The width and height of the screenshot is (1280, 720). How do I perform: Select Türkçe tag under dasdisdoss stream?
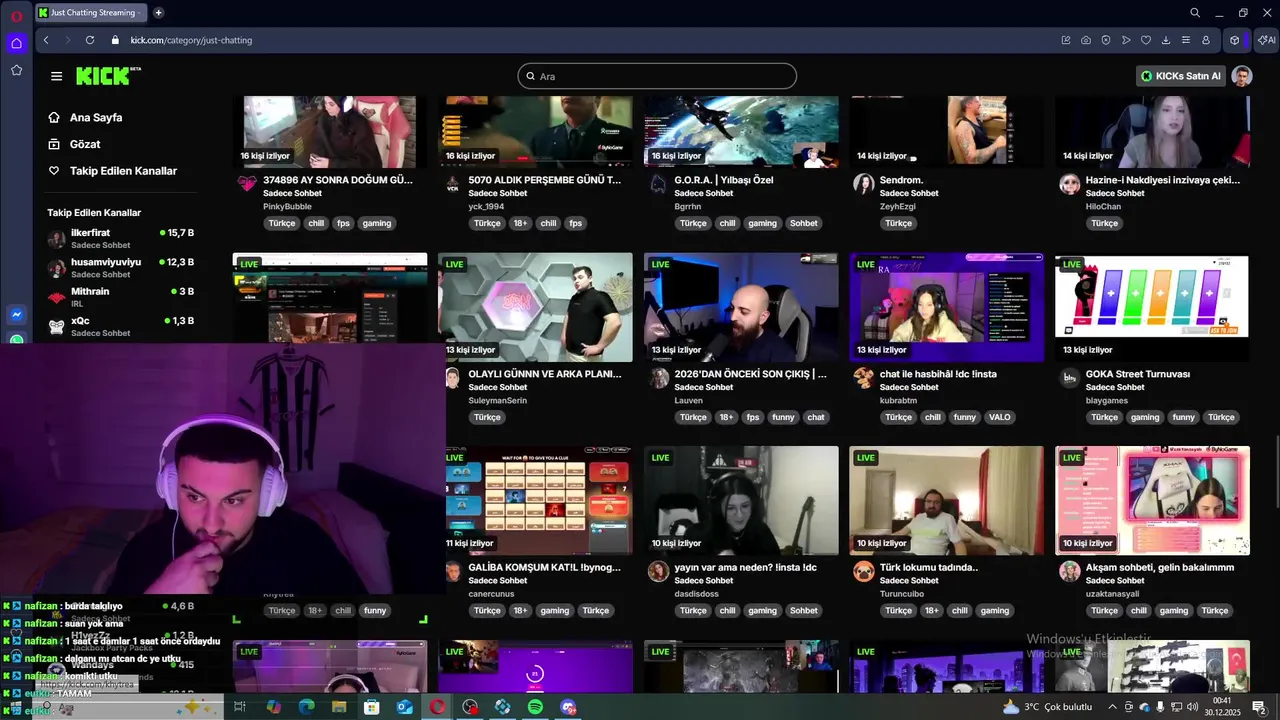pos(693,610)
